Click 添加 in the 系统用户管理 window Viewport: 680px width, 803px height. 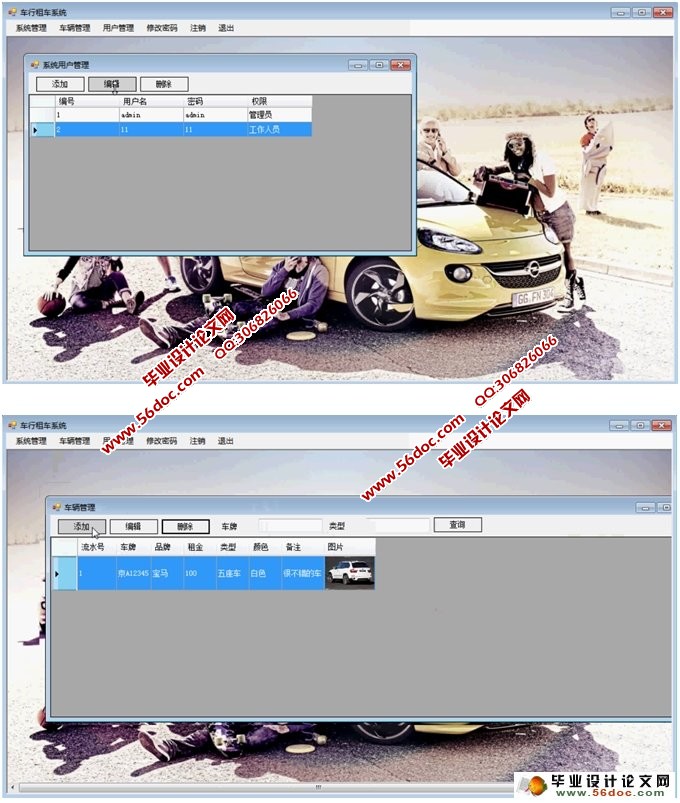(x=60, y=85)
